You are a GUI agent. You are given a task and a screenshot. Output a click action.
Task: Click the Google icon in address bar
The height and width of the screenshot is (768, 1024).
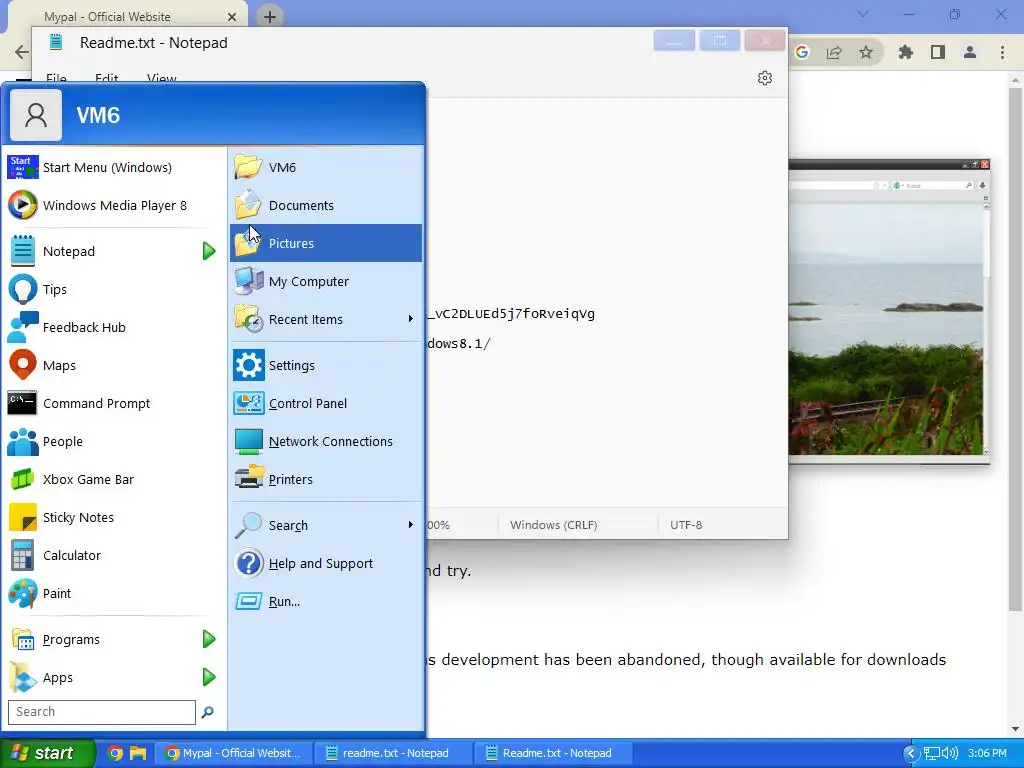[x=802, y=52]
